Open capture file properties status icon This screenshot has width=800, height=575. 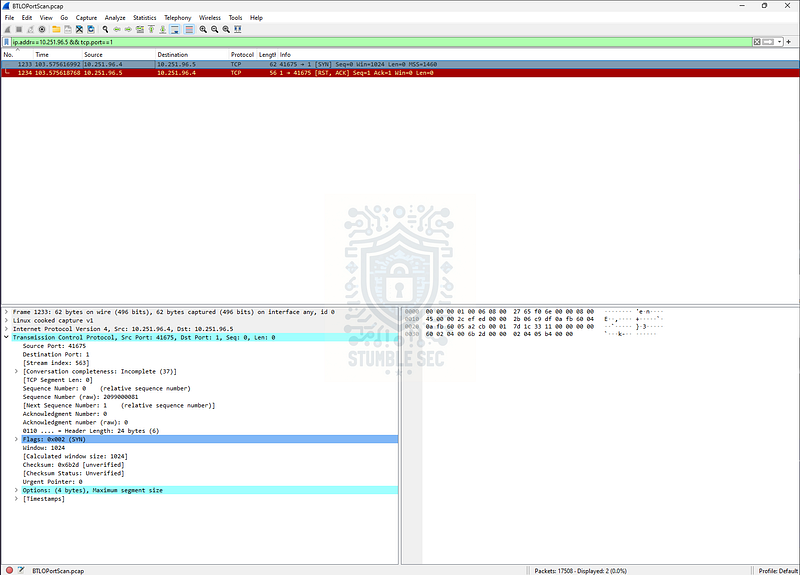pyautogui.click(x=21, y=570)
